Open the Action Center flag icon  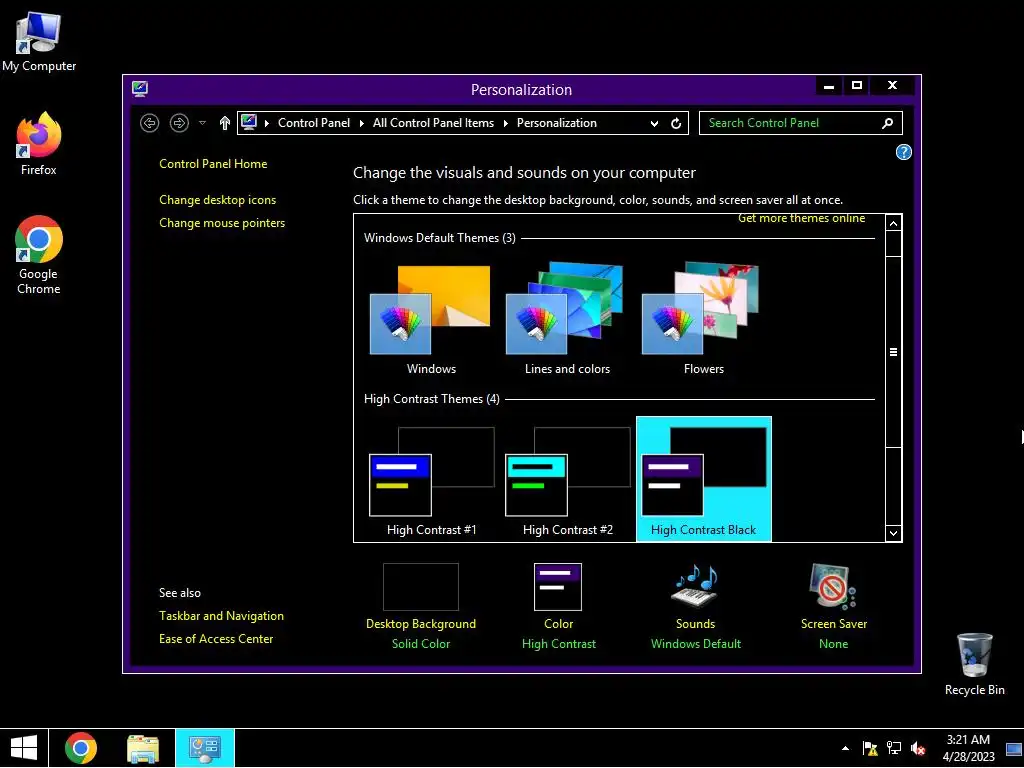click(870, 748)
